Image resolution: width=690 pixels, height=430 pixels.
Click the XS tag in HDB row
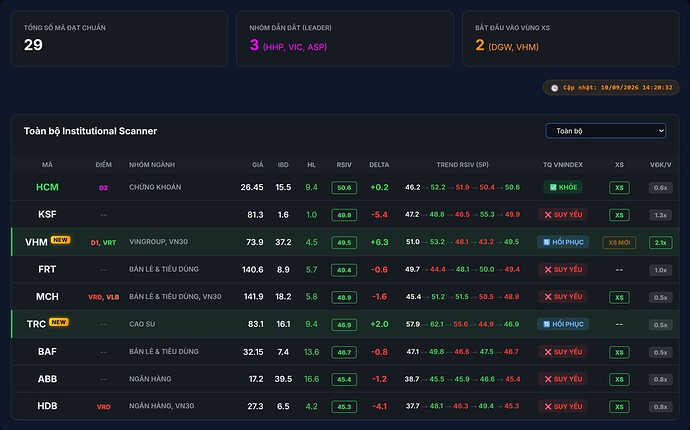pyautogui.click(x=619, y=407)
